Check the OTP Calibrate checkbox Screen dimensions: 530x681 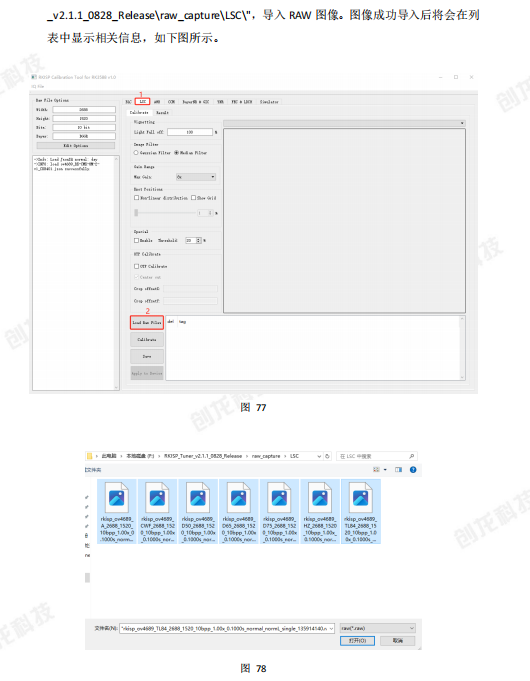[x=136, y=266]
